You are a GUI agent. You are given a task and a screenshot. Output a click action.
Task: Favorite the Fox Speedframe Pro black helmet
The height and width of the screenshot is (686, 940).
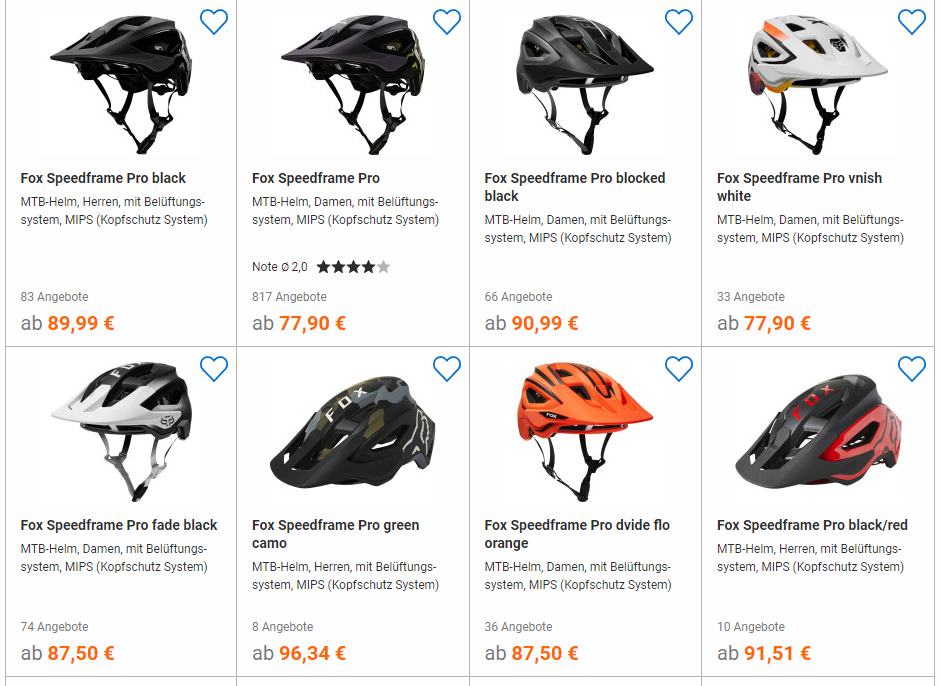pos(214,22)
